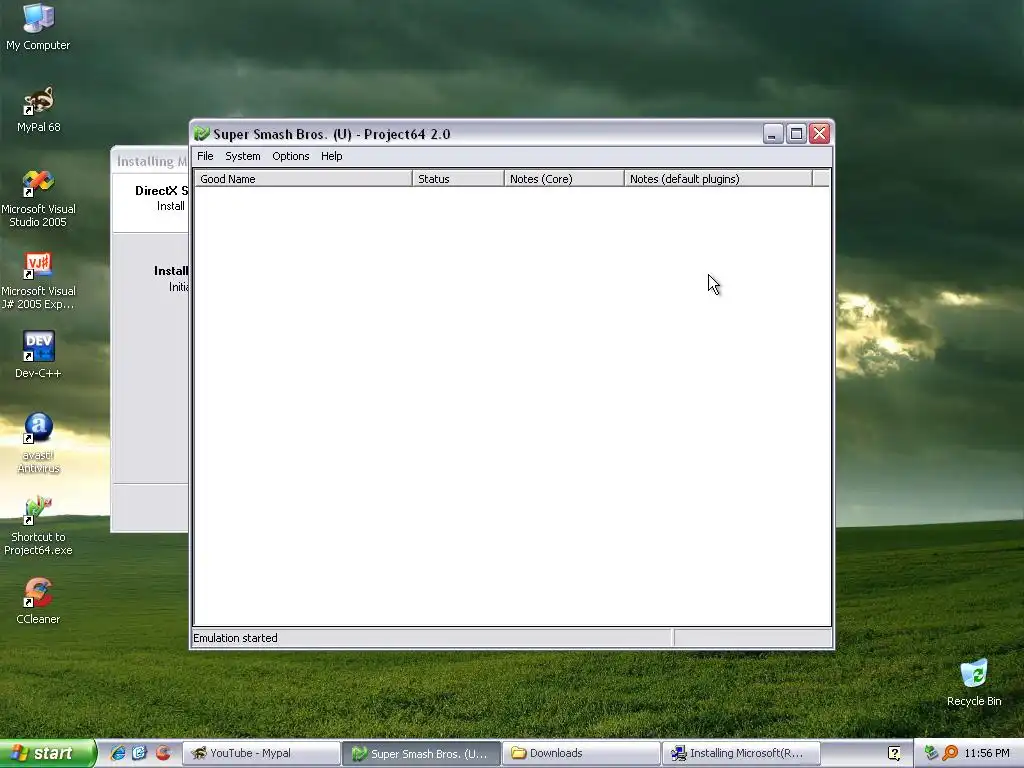Select Microsoft Visual Studio 2005 desktop icon
Viewport: 1024px width, 768px height.
pos(38,199)
